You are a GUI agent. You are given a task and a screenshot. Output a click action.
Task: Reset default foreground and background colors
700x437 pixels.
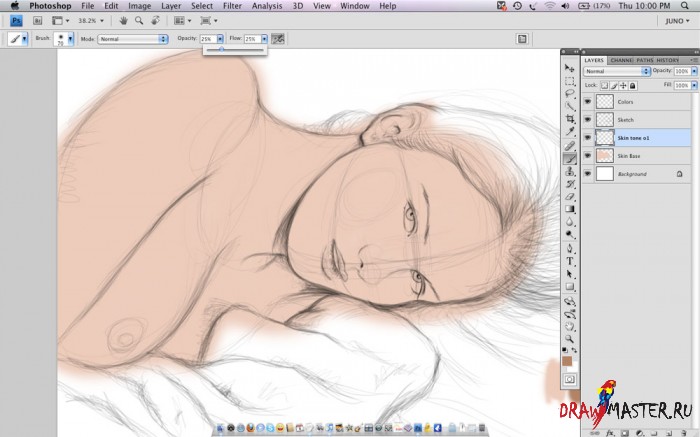[x=565, y=350]
